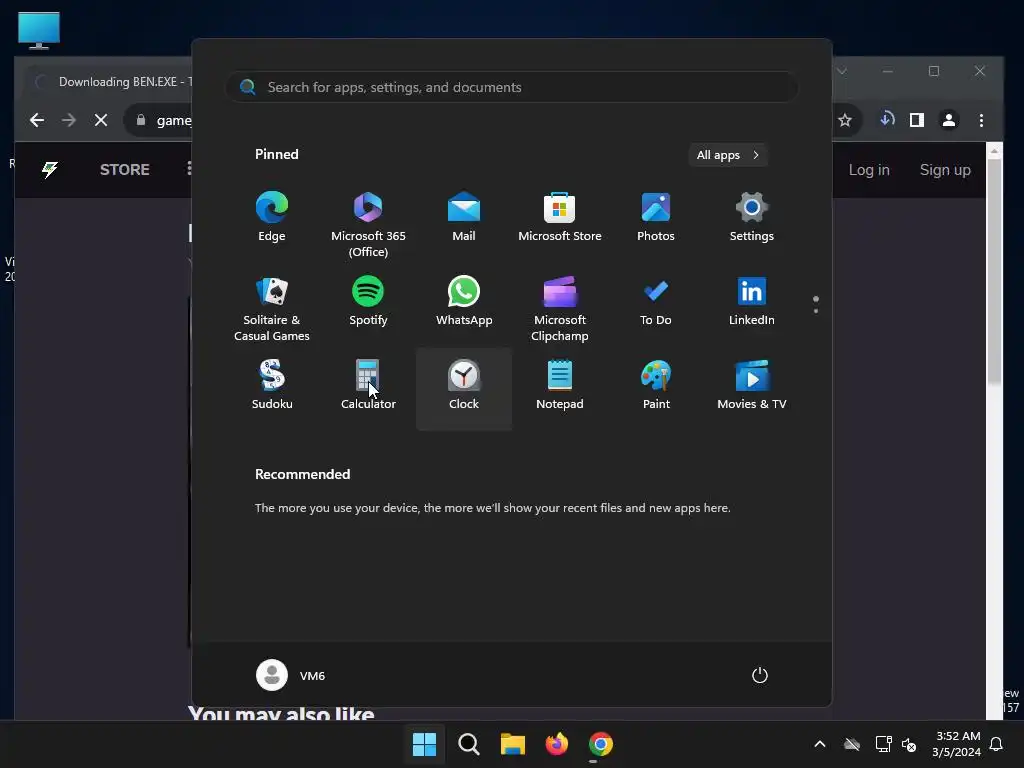Open network status tray icon

pyautogui.click(x=883, y=744)
